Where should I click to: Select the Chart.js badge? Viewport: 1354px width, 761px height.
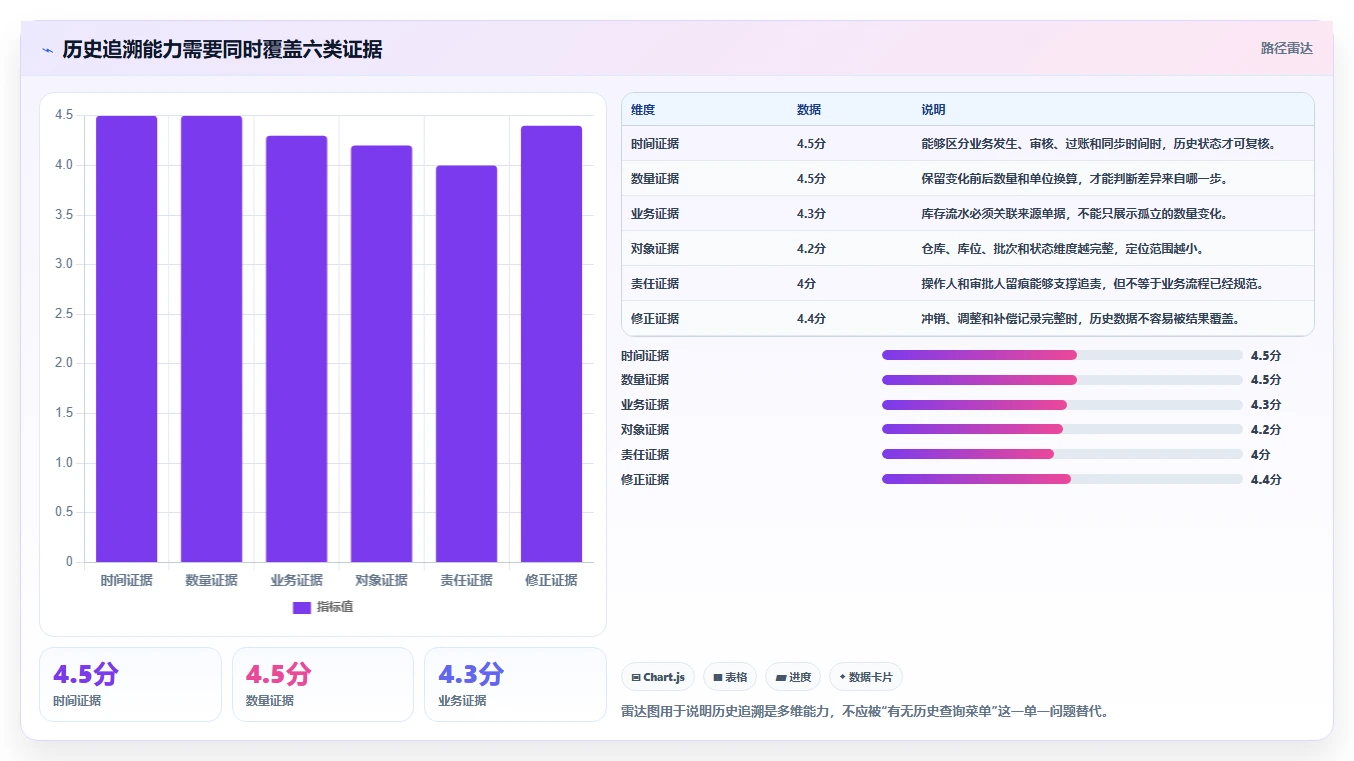click(x=658, y=677)
